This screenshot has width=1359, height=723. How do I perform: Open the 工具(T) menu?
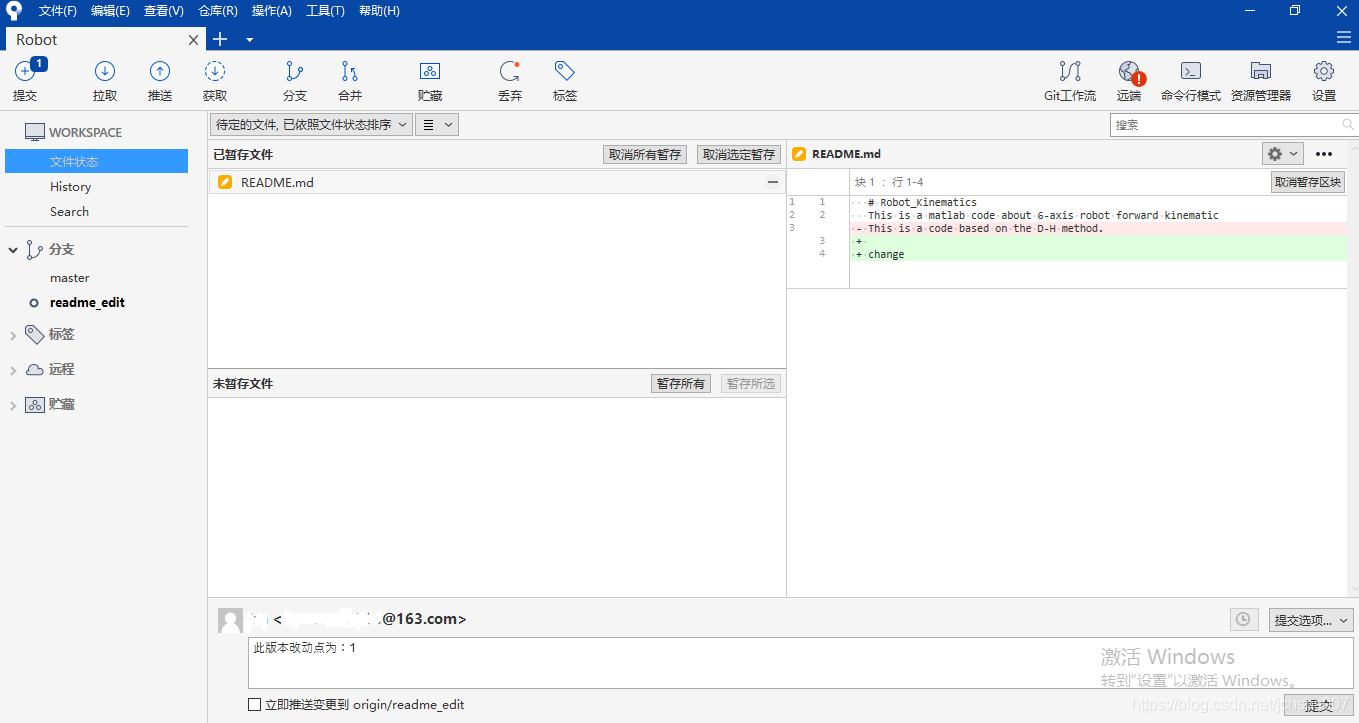(325, 11)
